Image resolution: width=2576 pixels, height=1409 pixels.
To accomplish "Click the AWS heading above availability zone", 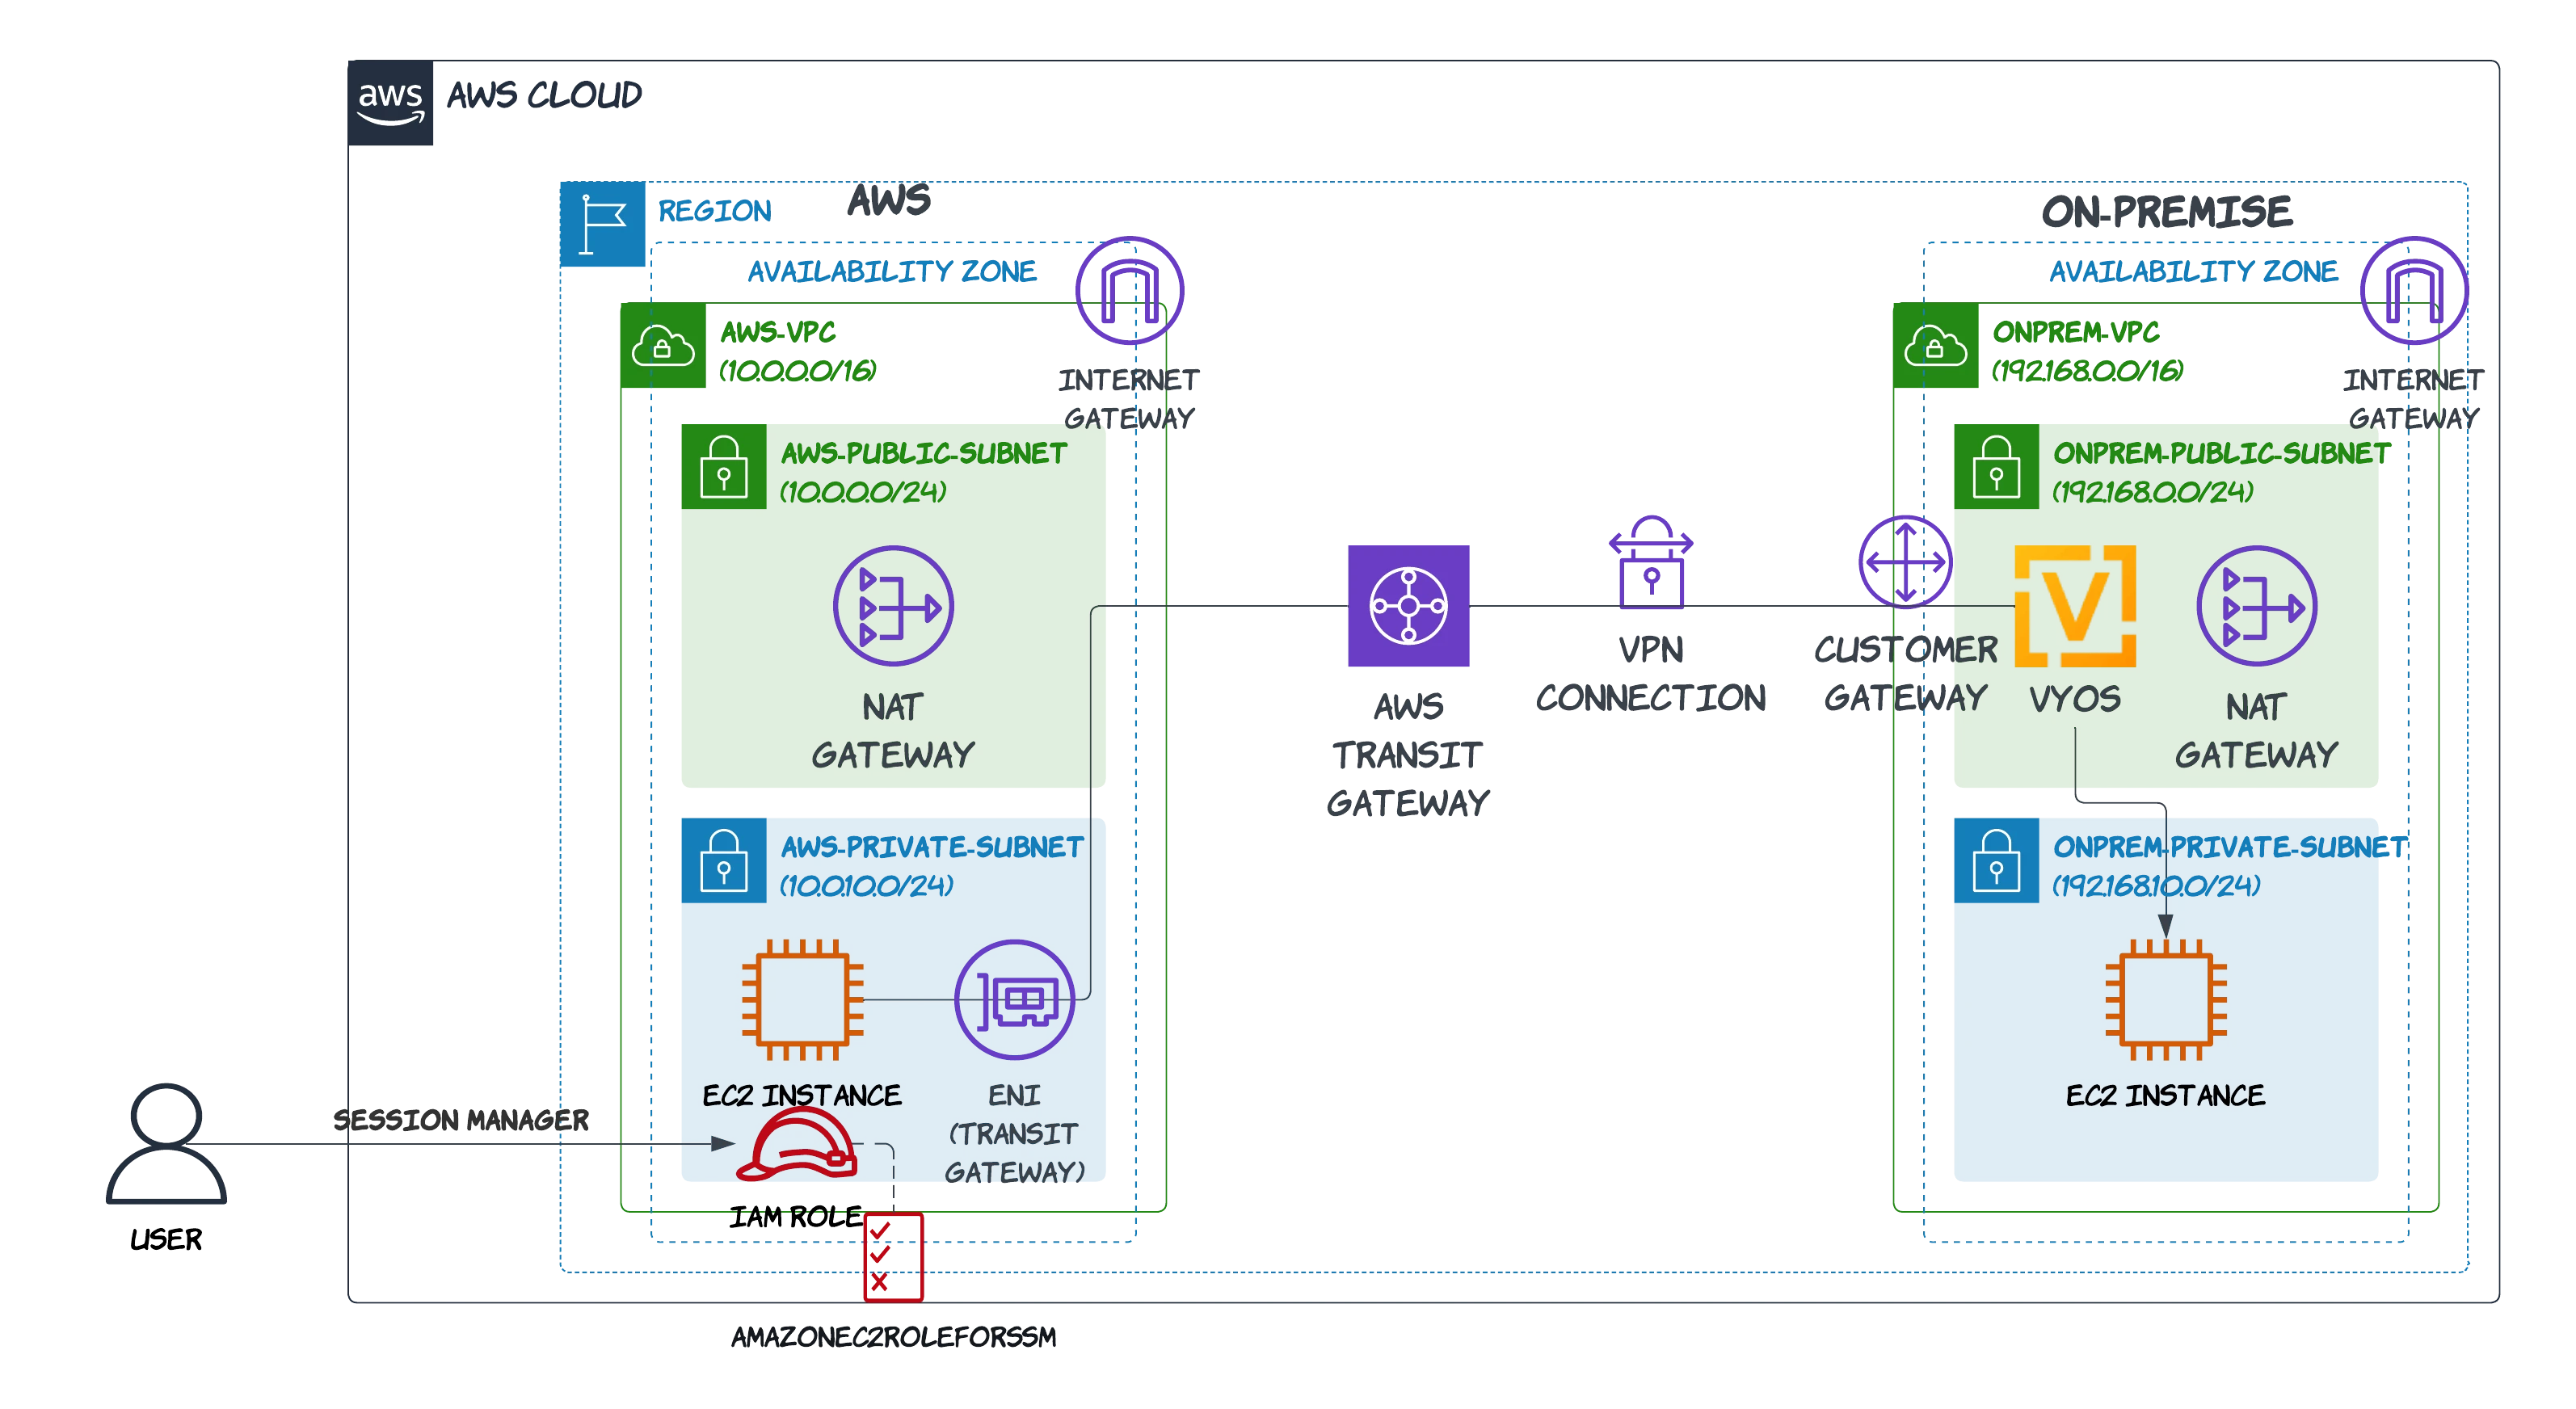I will pos(889,200).
